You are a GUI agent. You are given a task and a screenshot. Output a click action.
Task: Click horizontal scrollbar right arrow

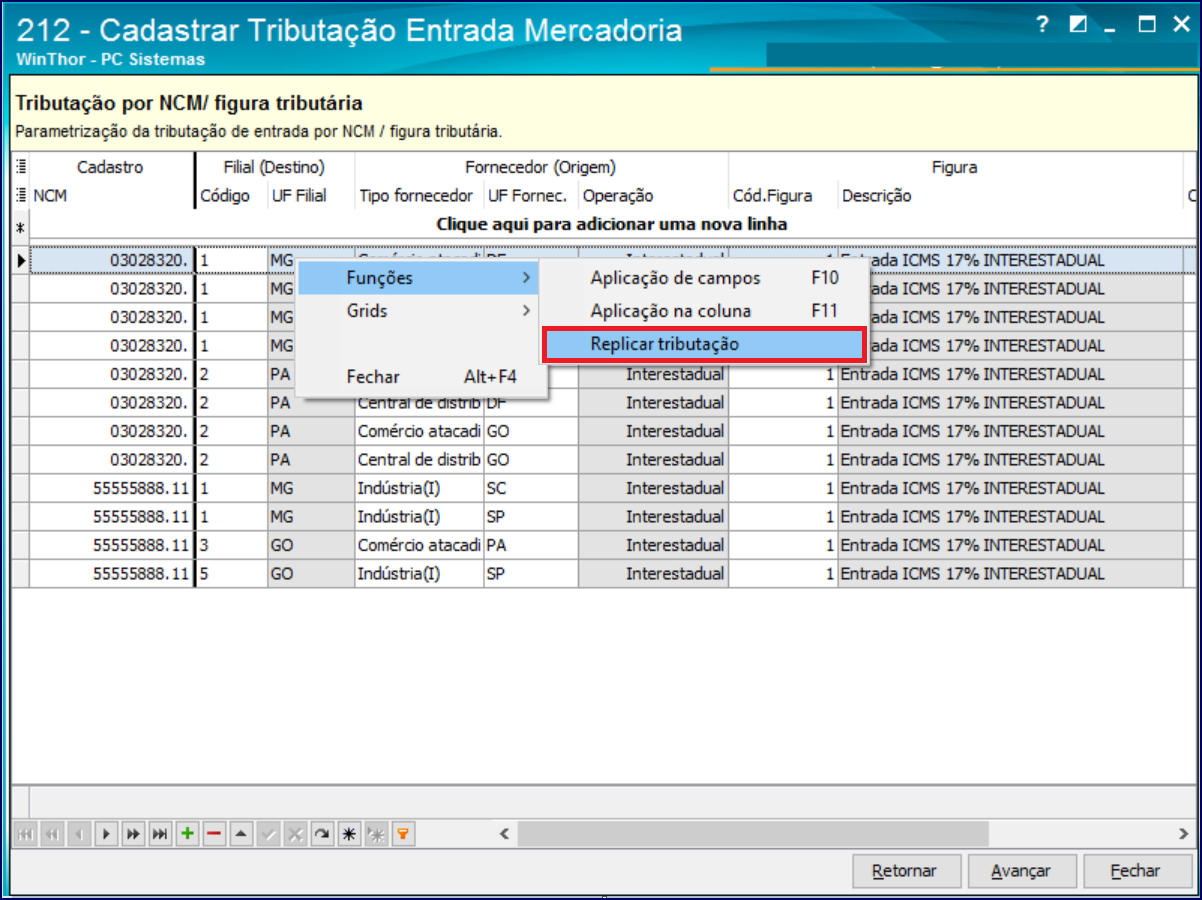tap(1183, 833)
